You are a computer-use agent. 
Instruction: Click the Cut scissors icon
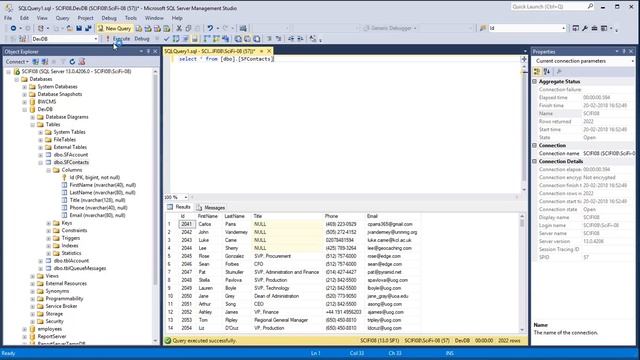pyautogui.click(x=179, y=28)
